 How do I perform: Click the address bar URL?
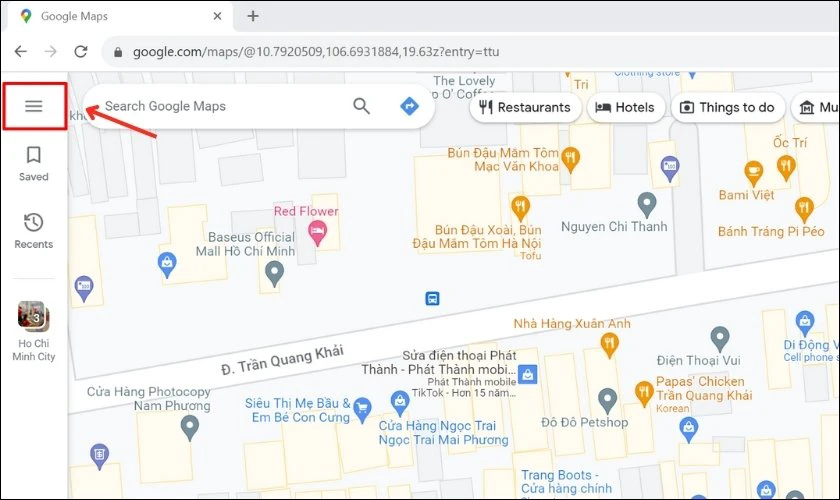click(x=316, y=52)
